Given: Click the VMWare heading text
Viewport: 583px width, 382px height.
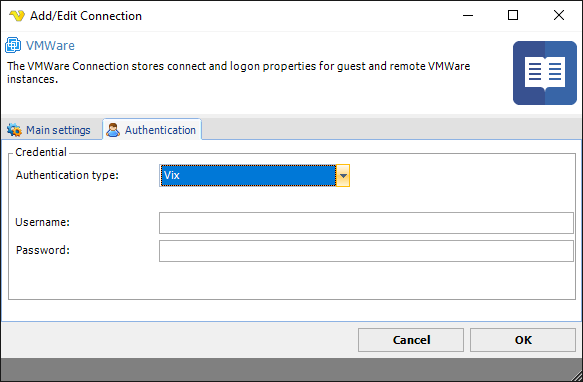Looking at the screenshot, I should click(x=50, y=46).
